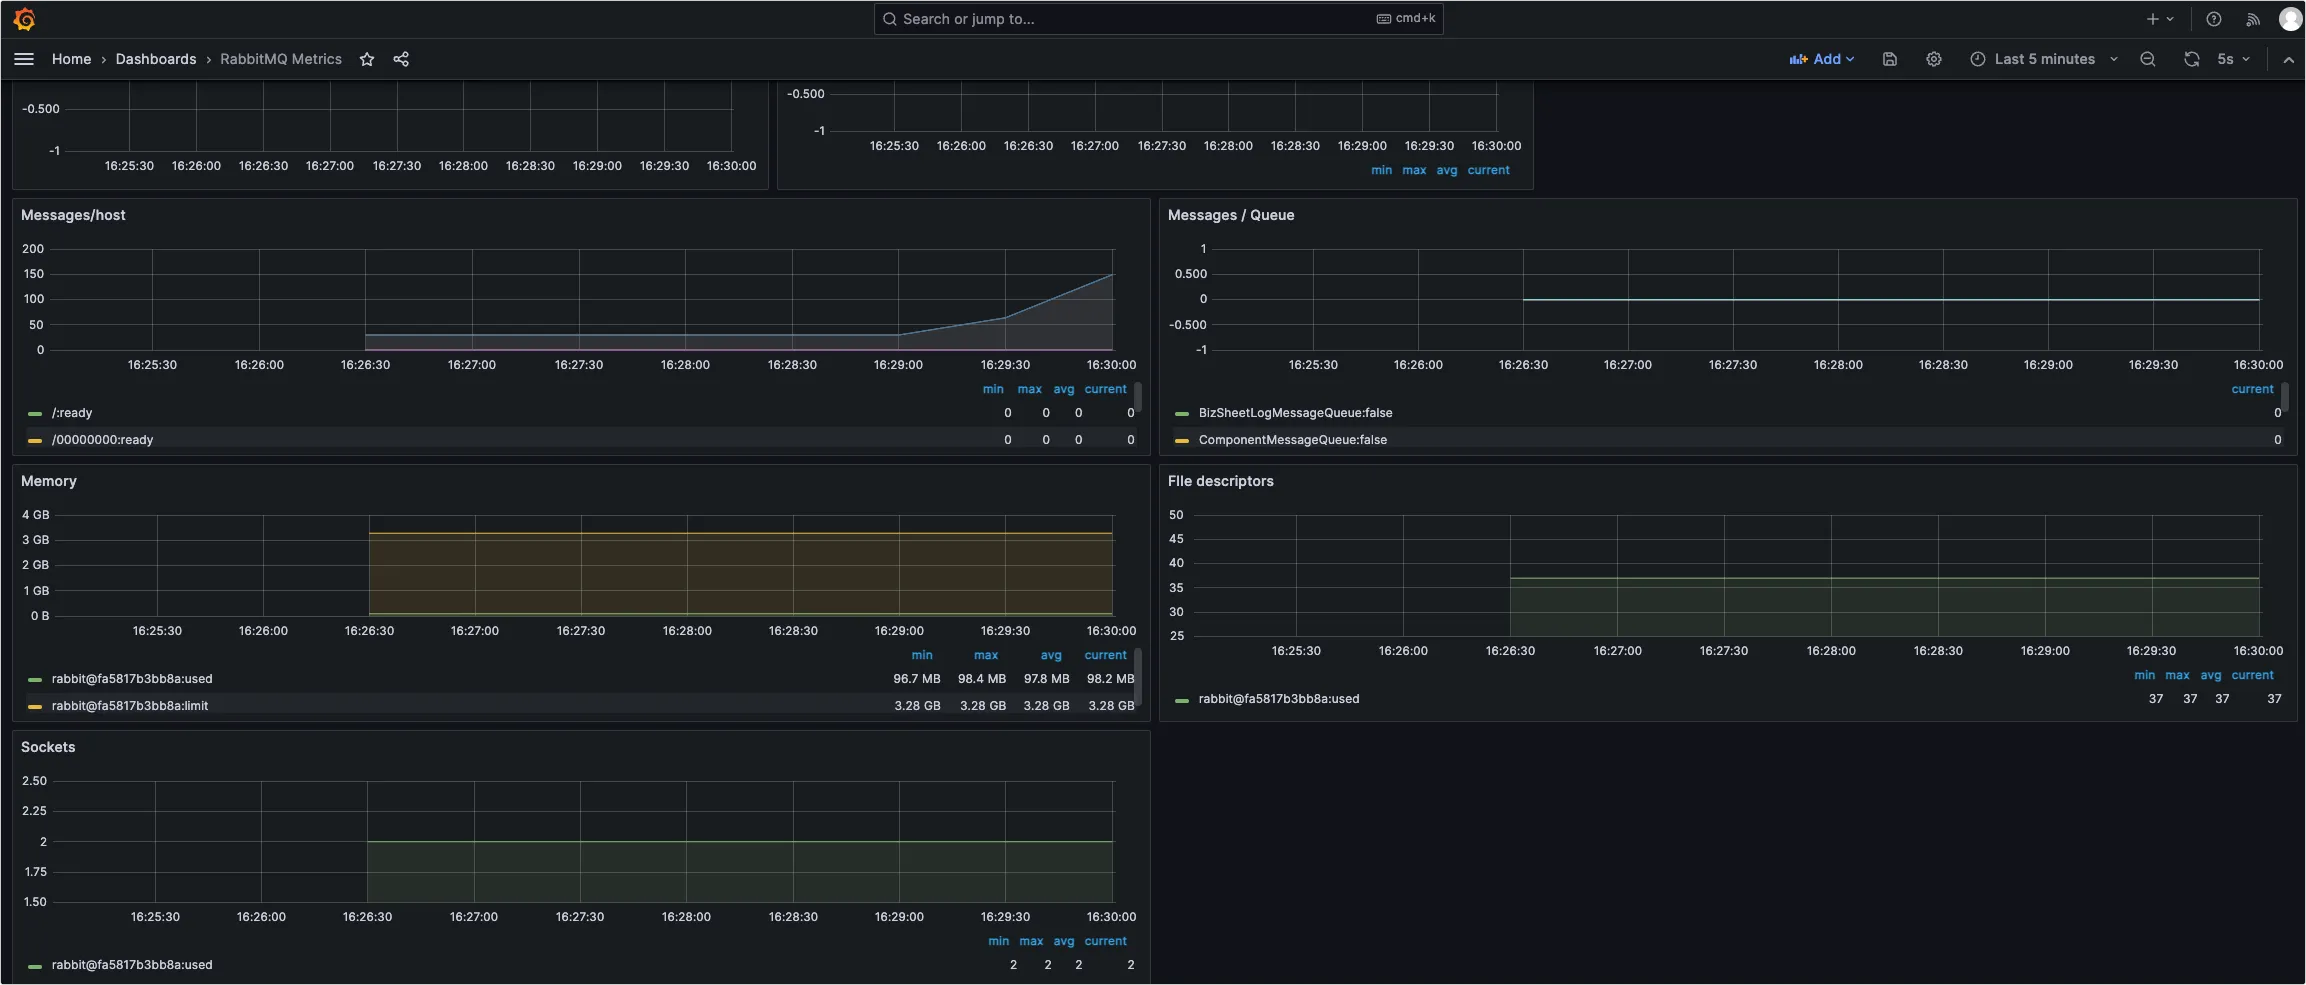Viewport: 2306px width, 985px height.
Task: Toggle rabbit@fa5817b3bb8a:limit series in Memory legend
Action: [130, 706]
